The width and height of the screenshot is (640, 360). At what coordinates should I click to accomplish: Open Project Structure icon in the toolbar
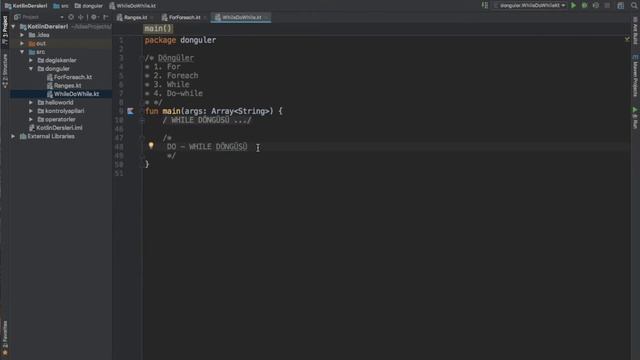pos(620,6)
